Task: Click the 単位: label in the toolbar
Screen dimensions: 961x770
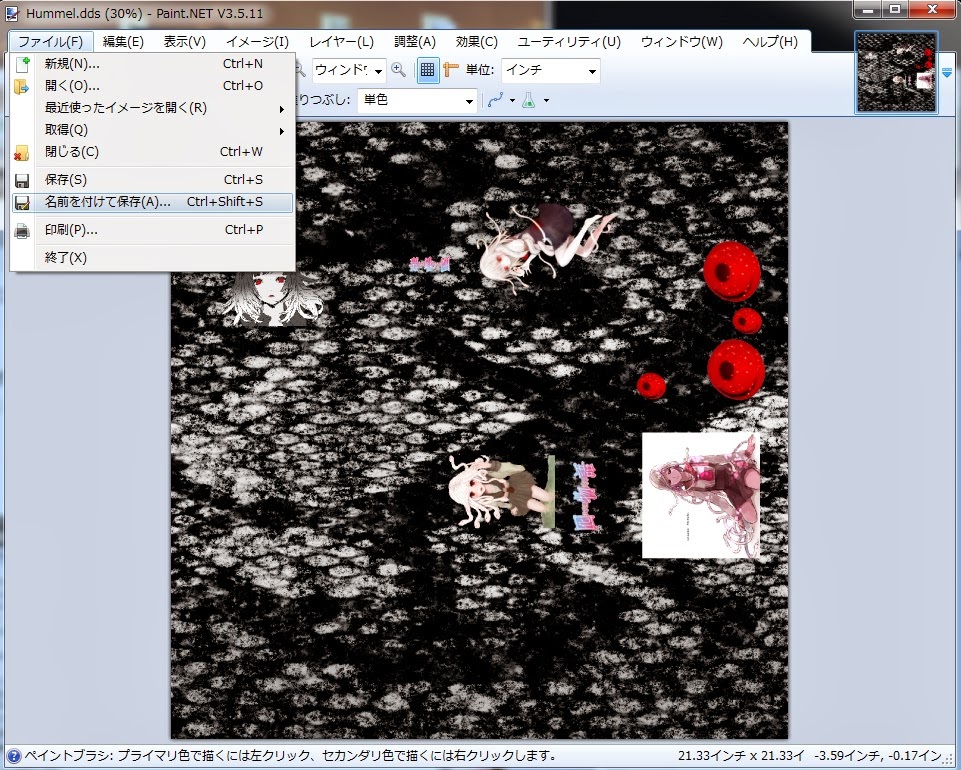Action: (480, 70)
